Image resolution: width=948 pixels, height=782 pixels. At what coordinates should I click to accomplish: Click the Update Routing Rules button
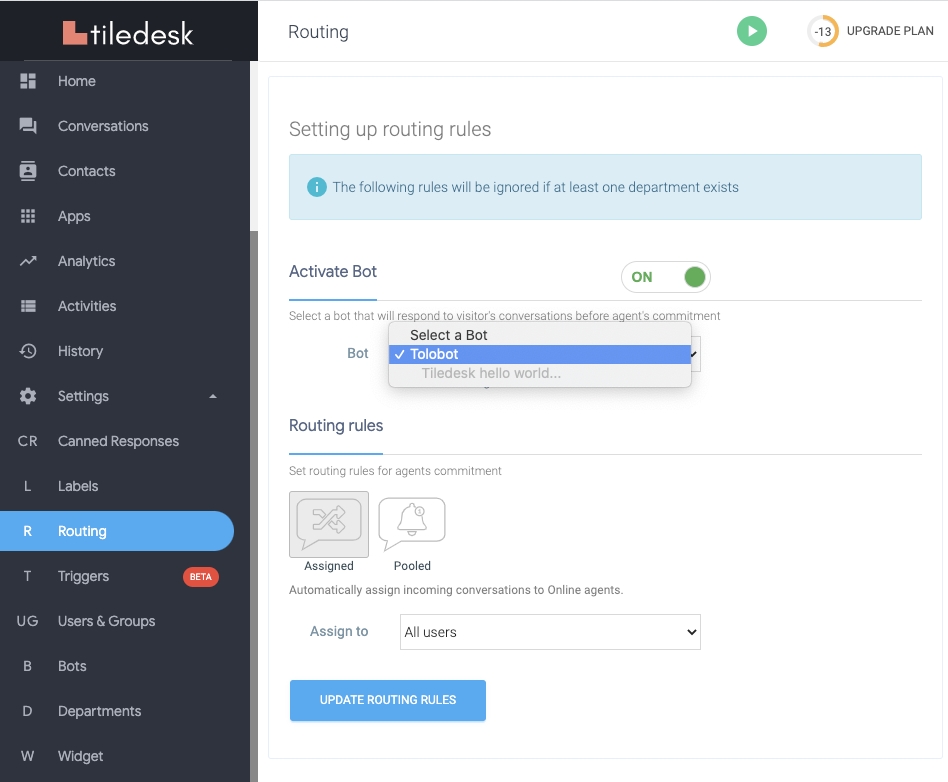(x=387, y=700)
